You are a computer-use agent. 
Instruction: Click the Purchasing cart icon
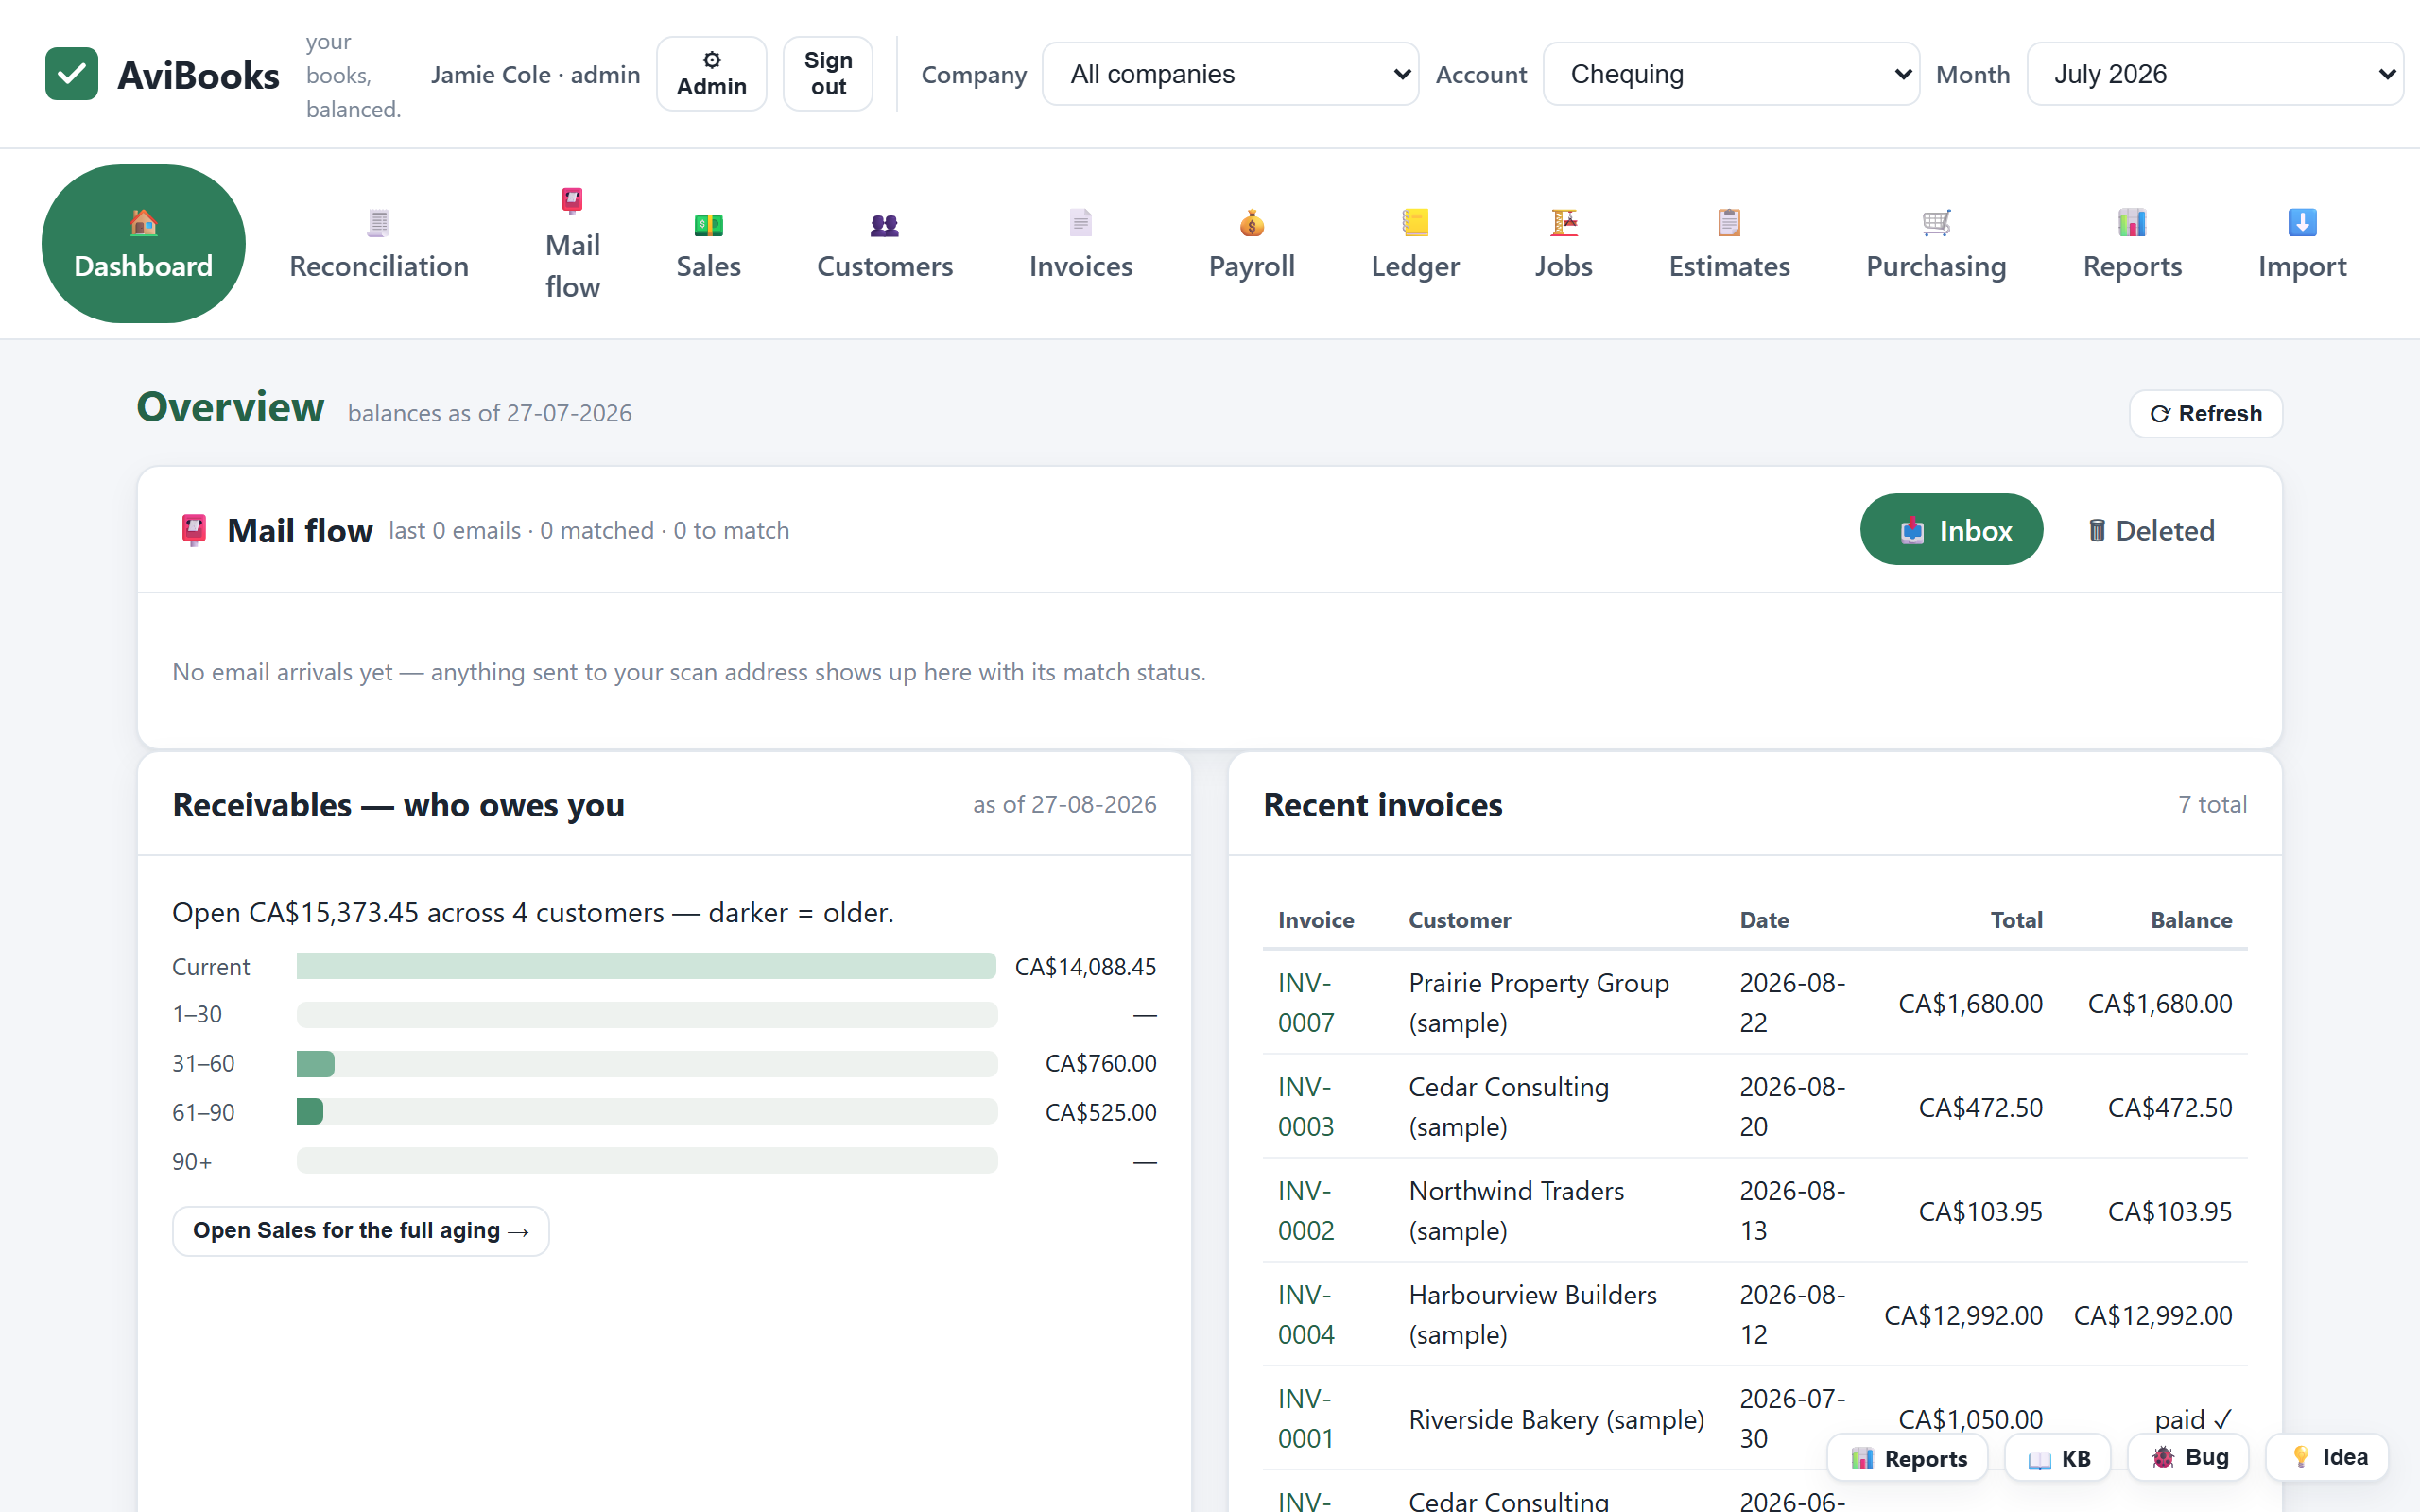click(x=1936, y=222)
